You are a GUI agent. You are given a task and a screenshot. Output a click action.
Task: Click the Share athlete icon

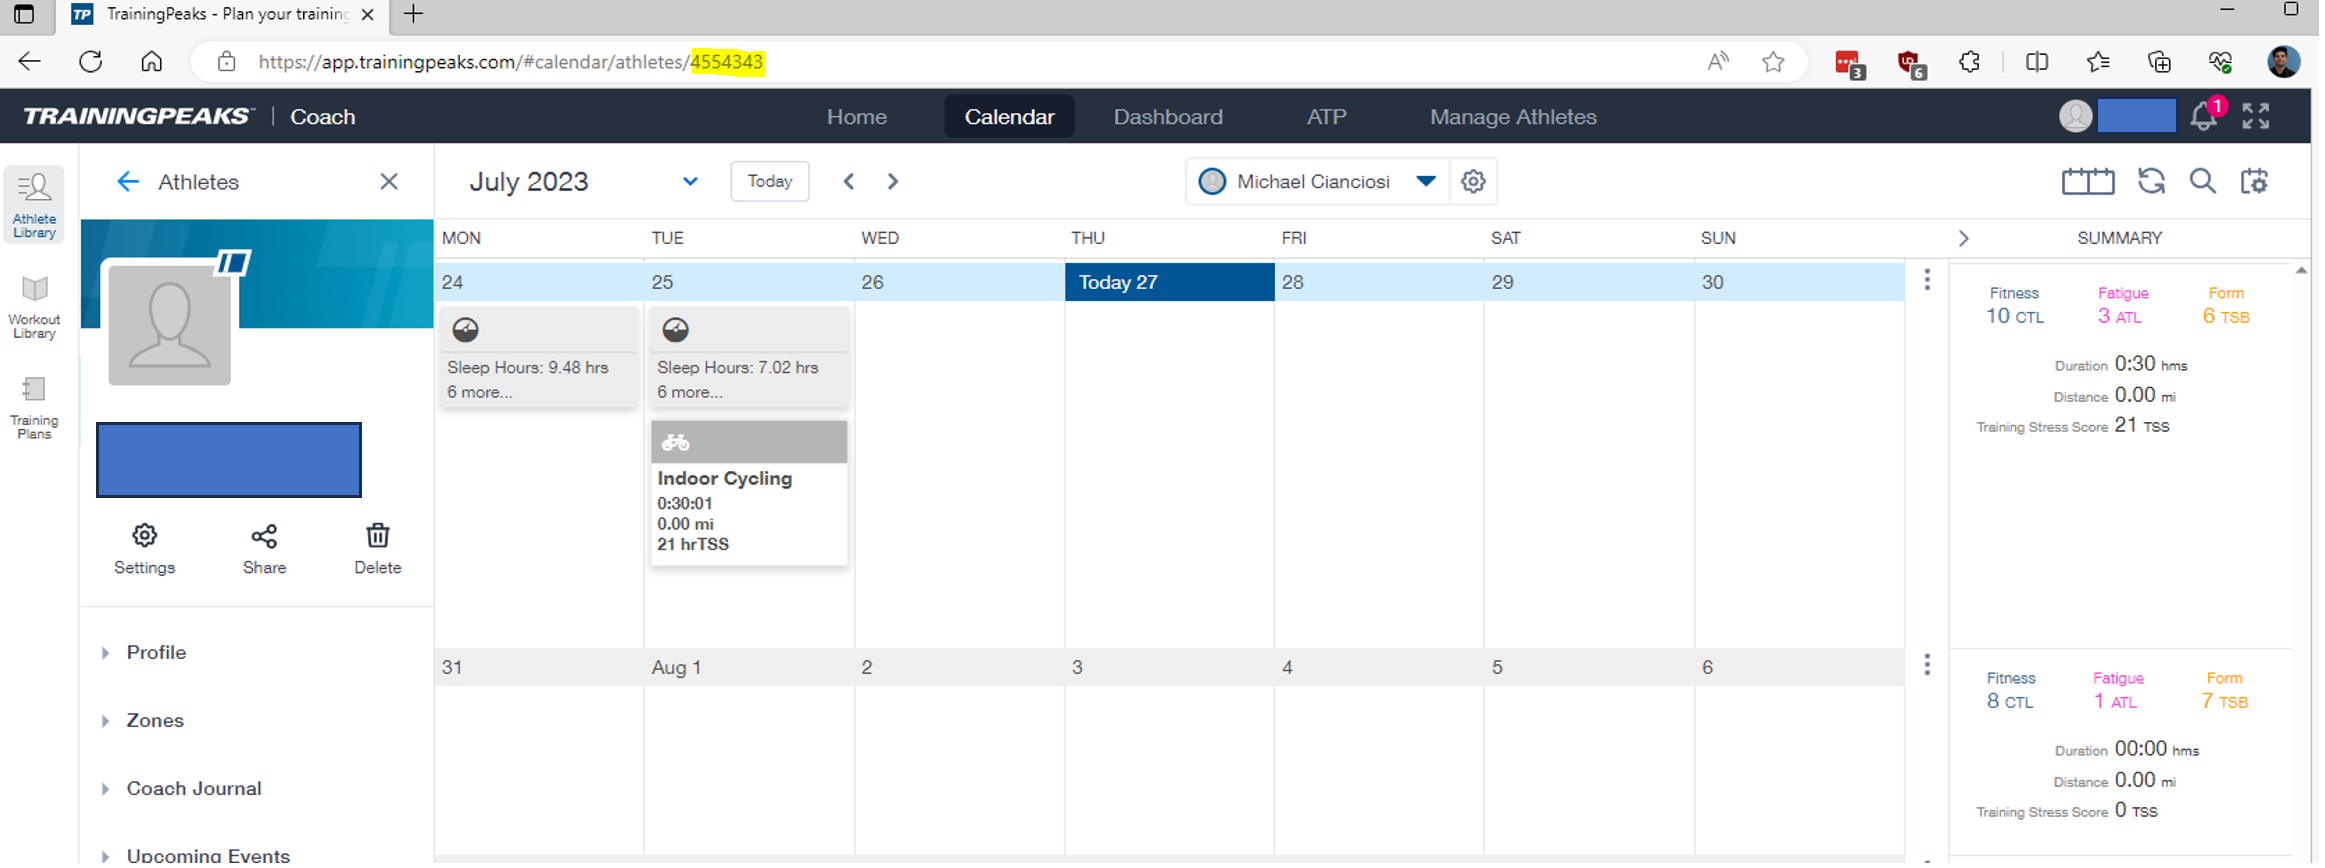[x=264, y=549]
